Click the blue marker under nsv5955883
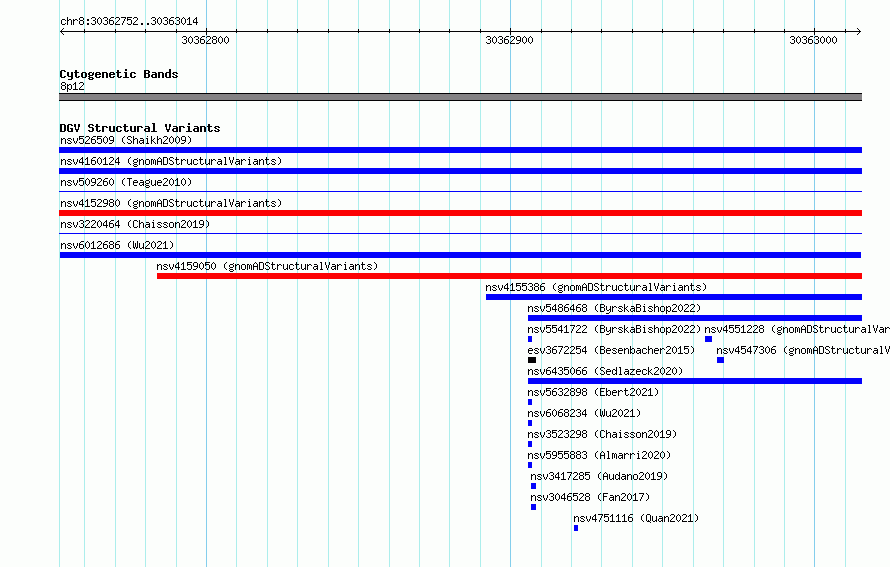890x567 pixels. click(x=530, y=465)
